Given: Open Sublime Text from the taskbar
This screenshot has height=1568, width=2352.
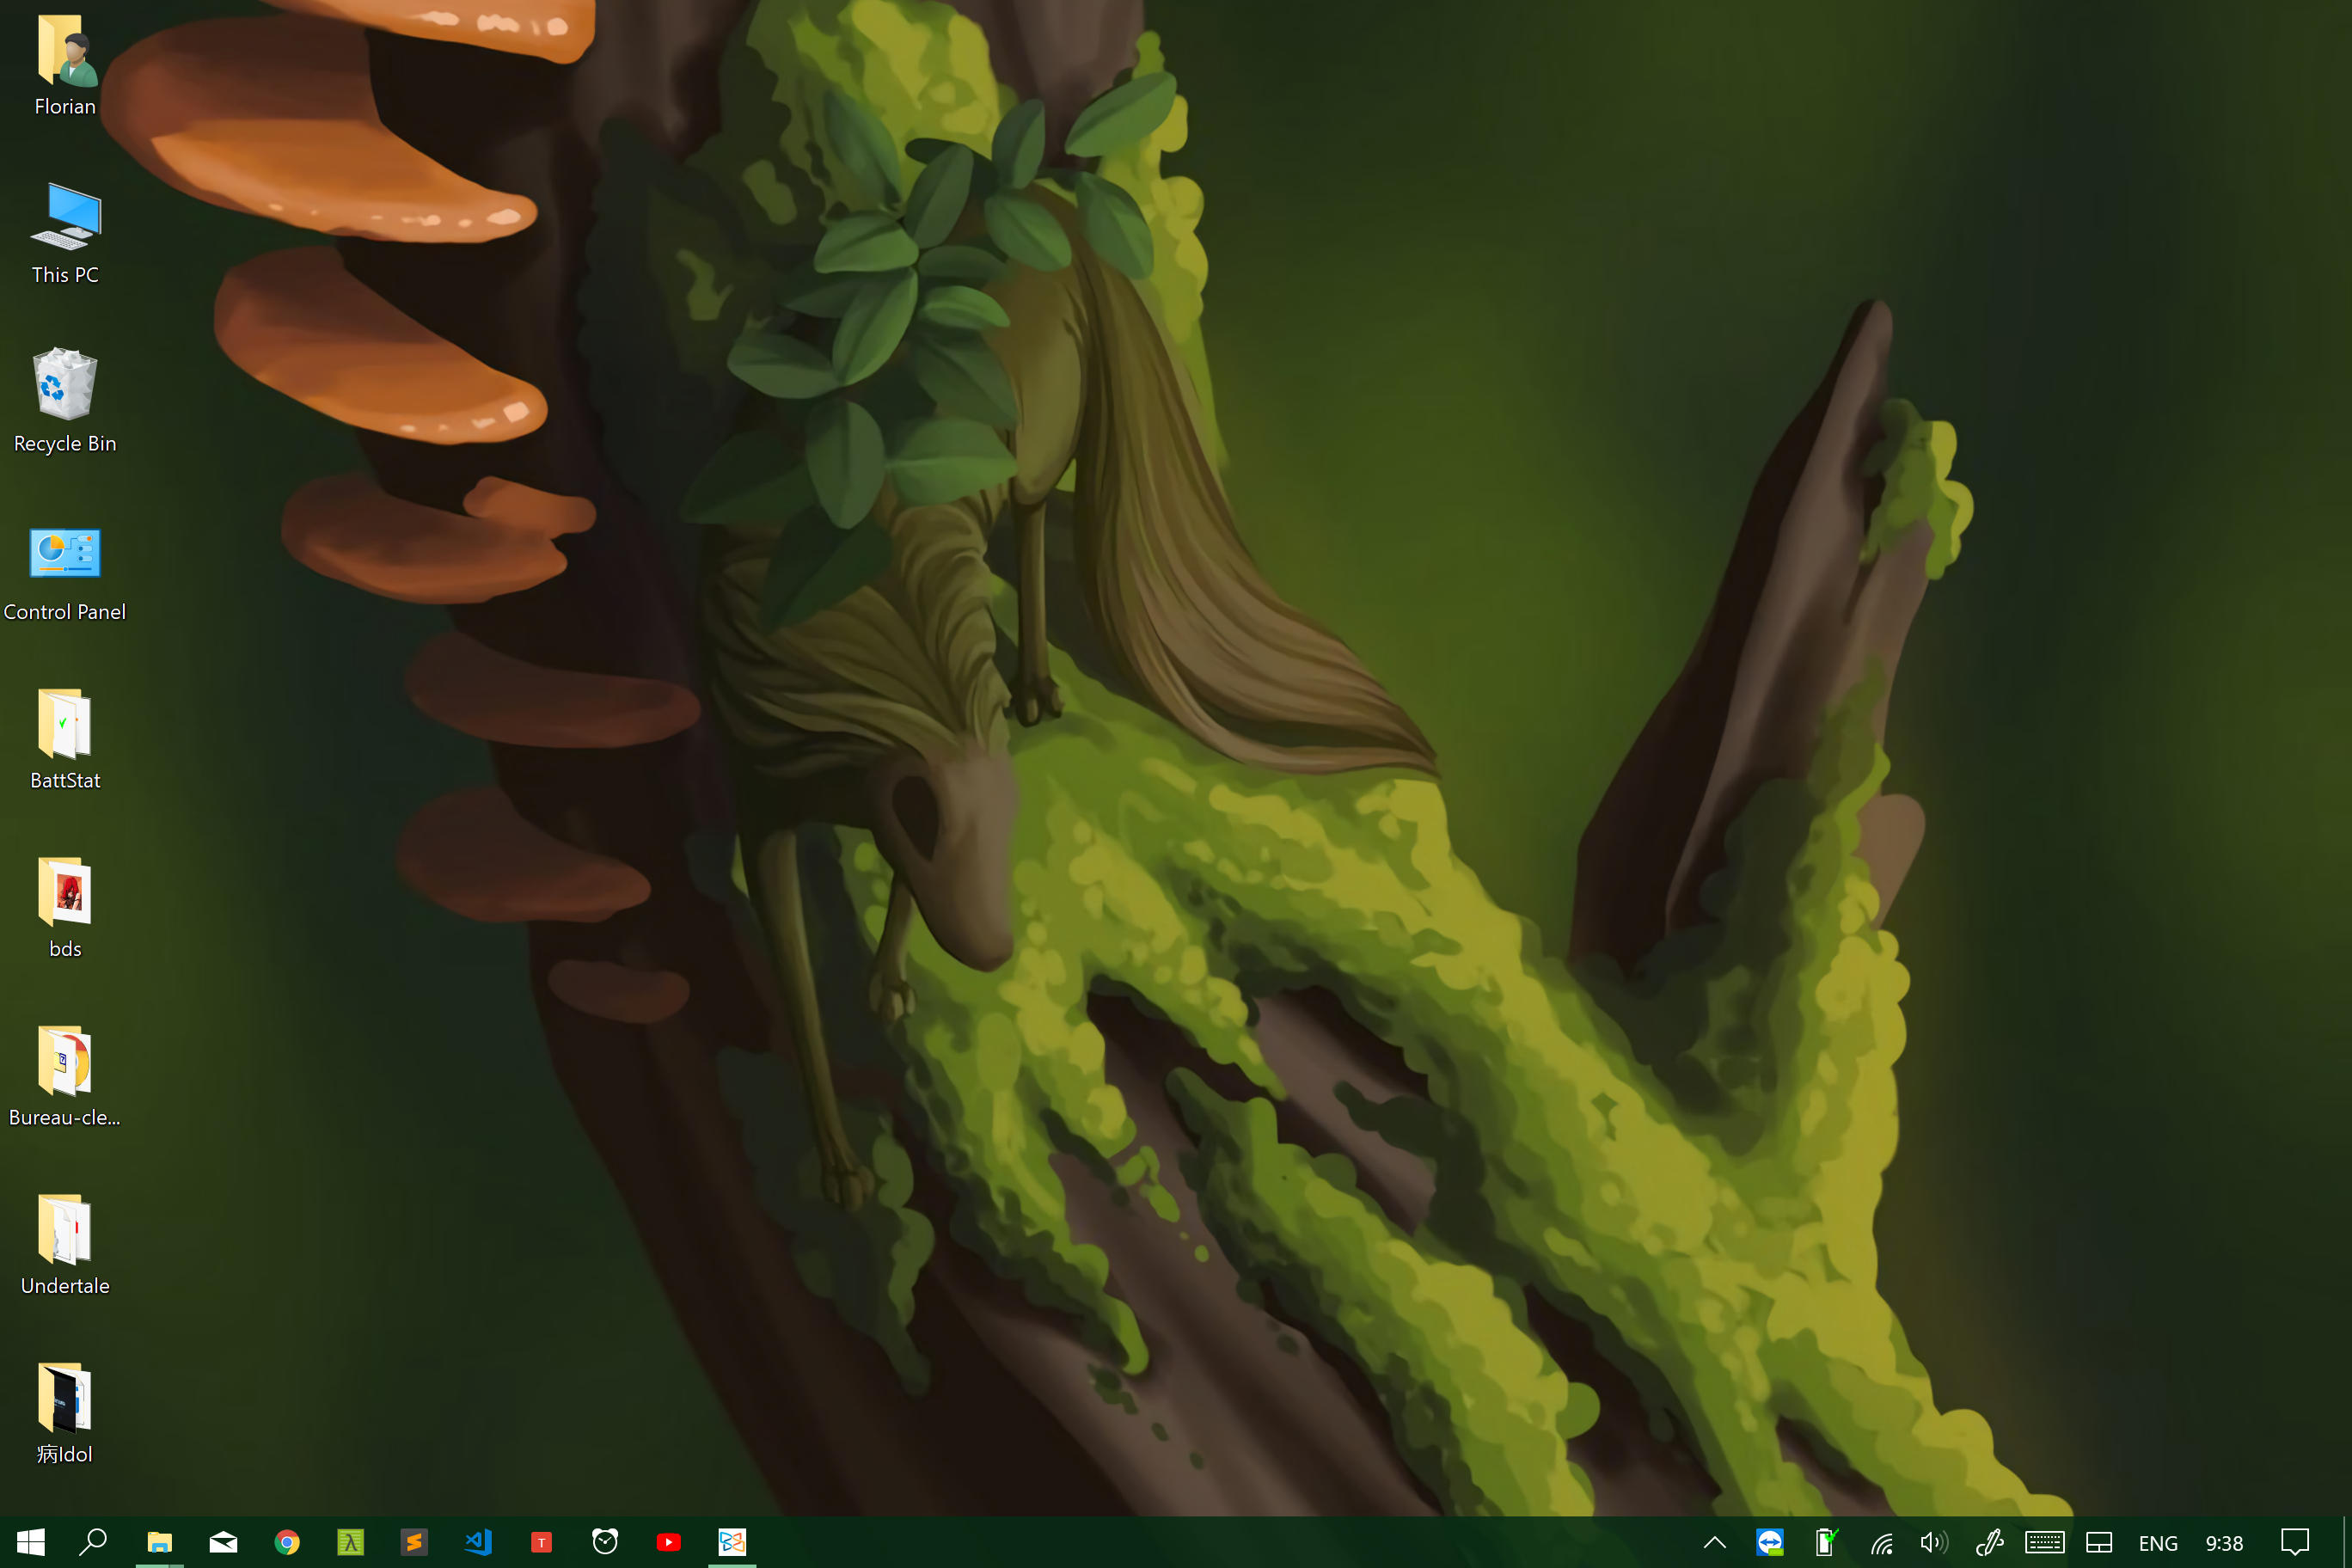Looking at the screenshot, I should [414, 1542].
